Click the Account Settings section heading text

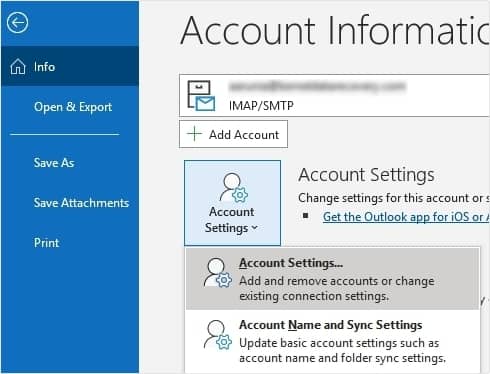coord(366,175)
